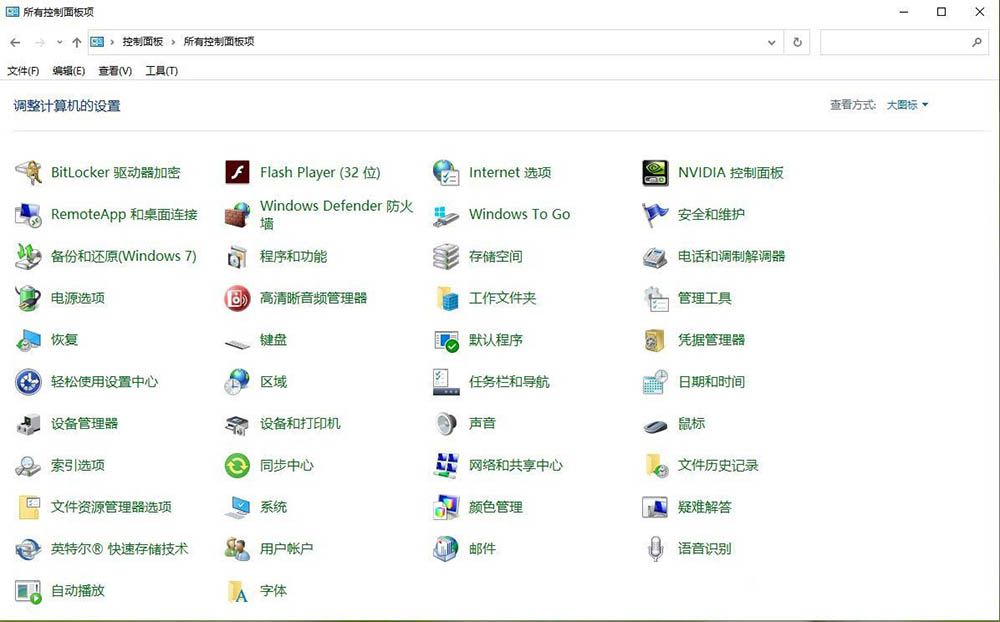Click the 字体 link
Image resolution: width=1000 pixels, height=622 pixels.
coord(274,591)
